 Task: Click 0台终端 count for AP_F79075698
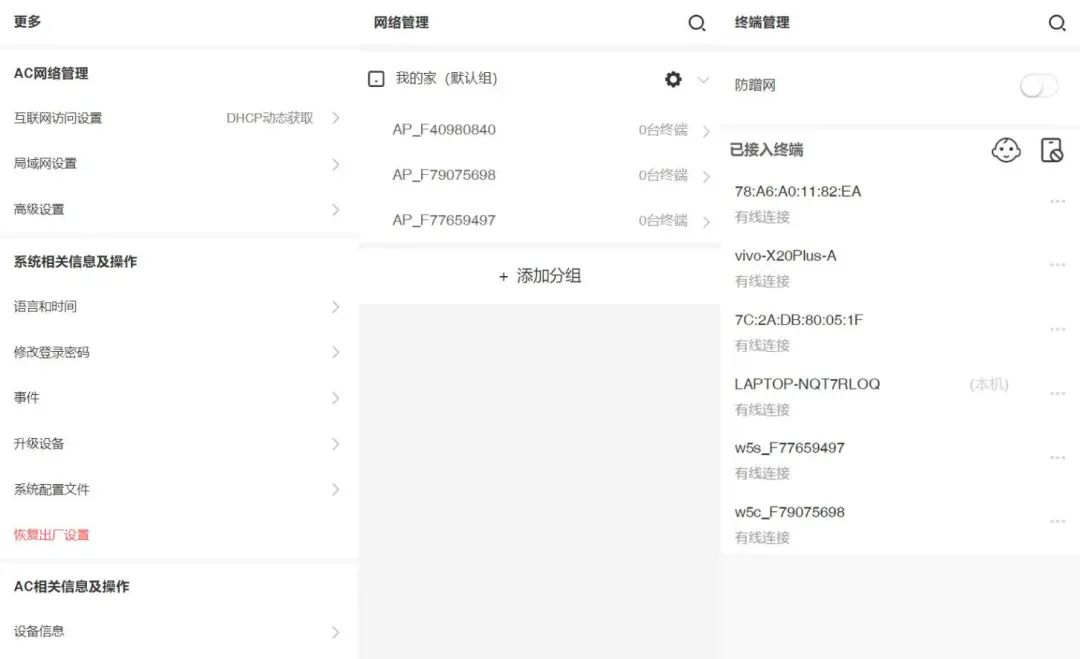[x=663, y=175]
